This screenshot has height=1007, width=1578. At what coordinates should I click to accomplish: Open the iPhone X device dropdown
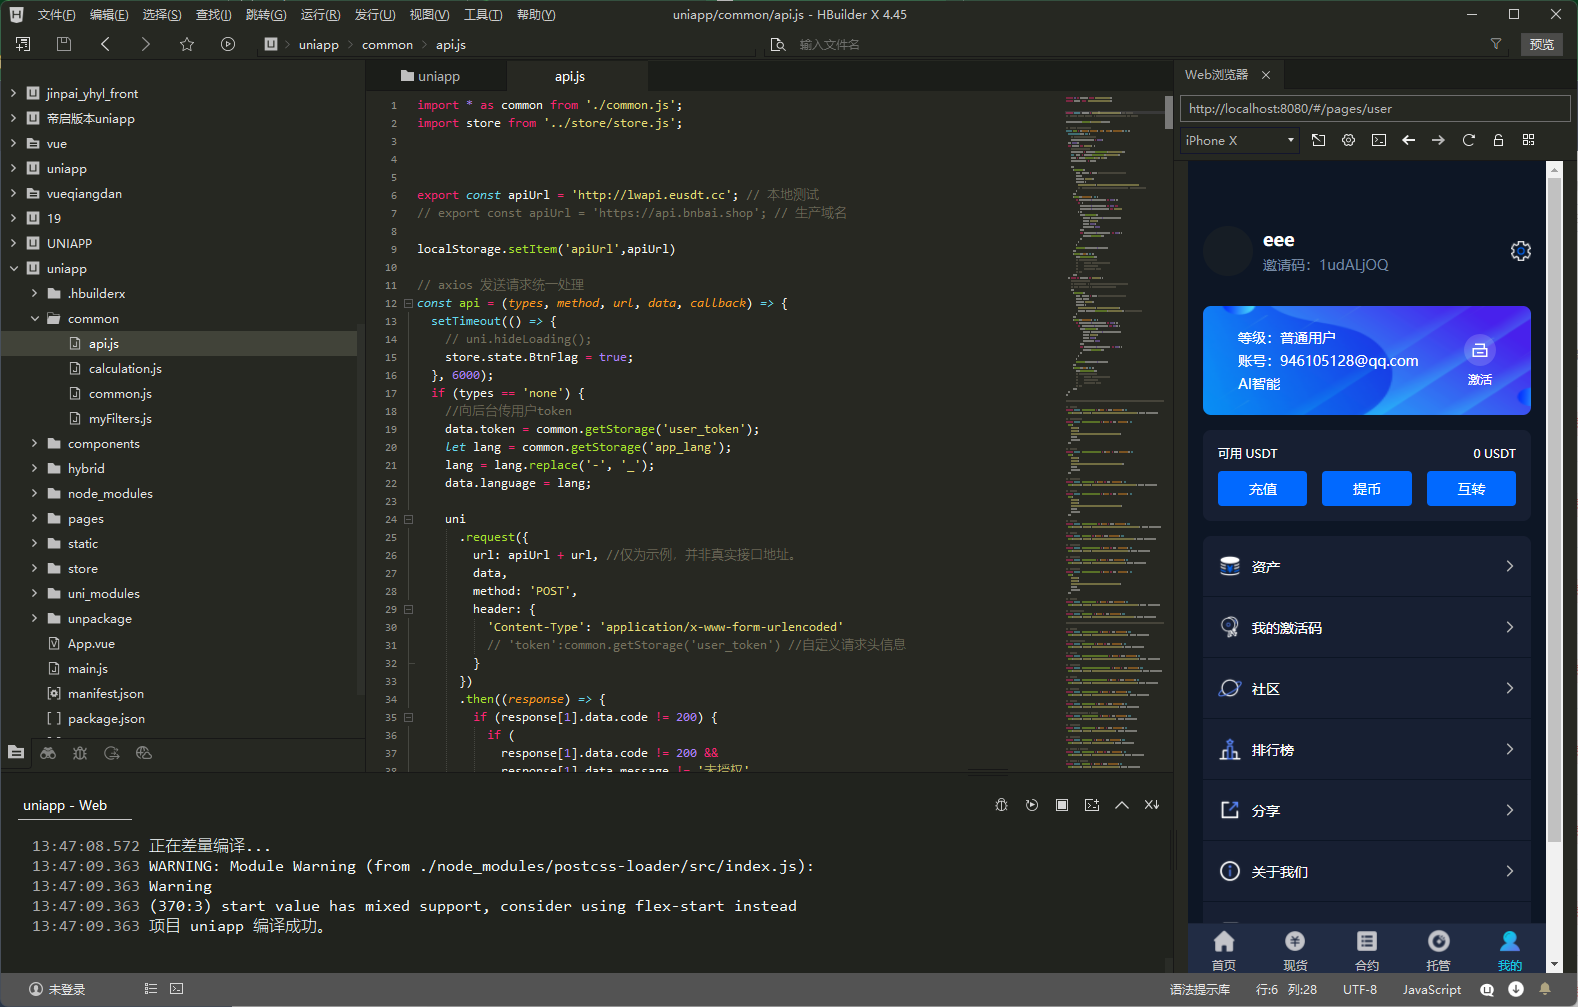(x=1239, y=140)
